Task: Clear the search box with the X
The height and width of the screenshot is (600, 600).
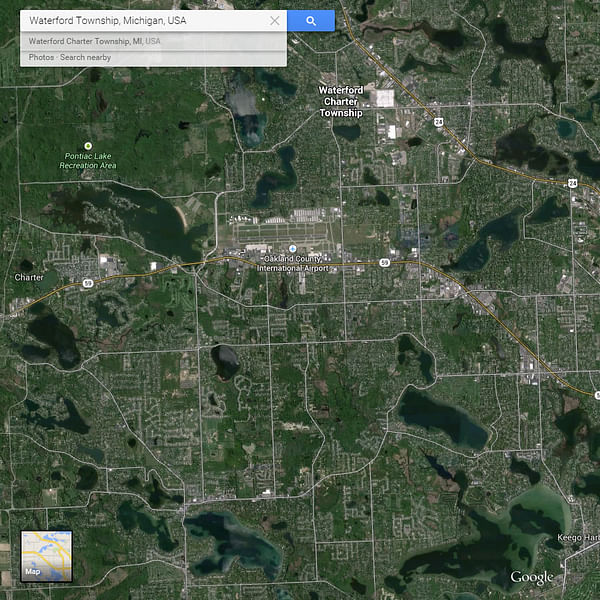Action: (275, 20)
